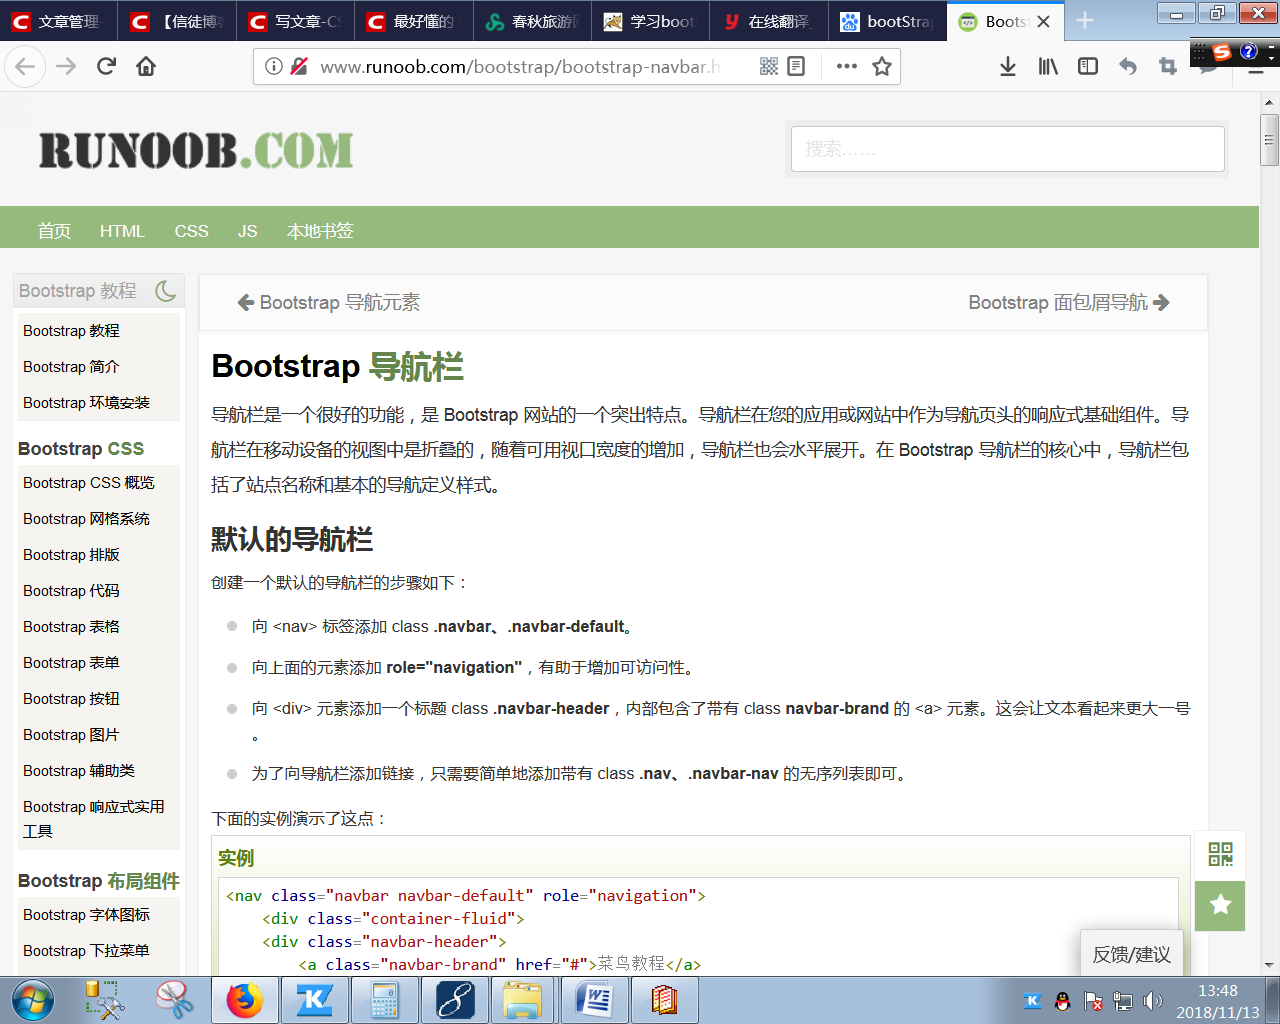1280x1024 pixels.
Task: Open the browser home page
Action: [146, 66]
